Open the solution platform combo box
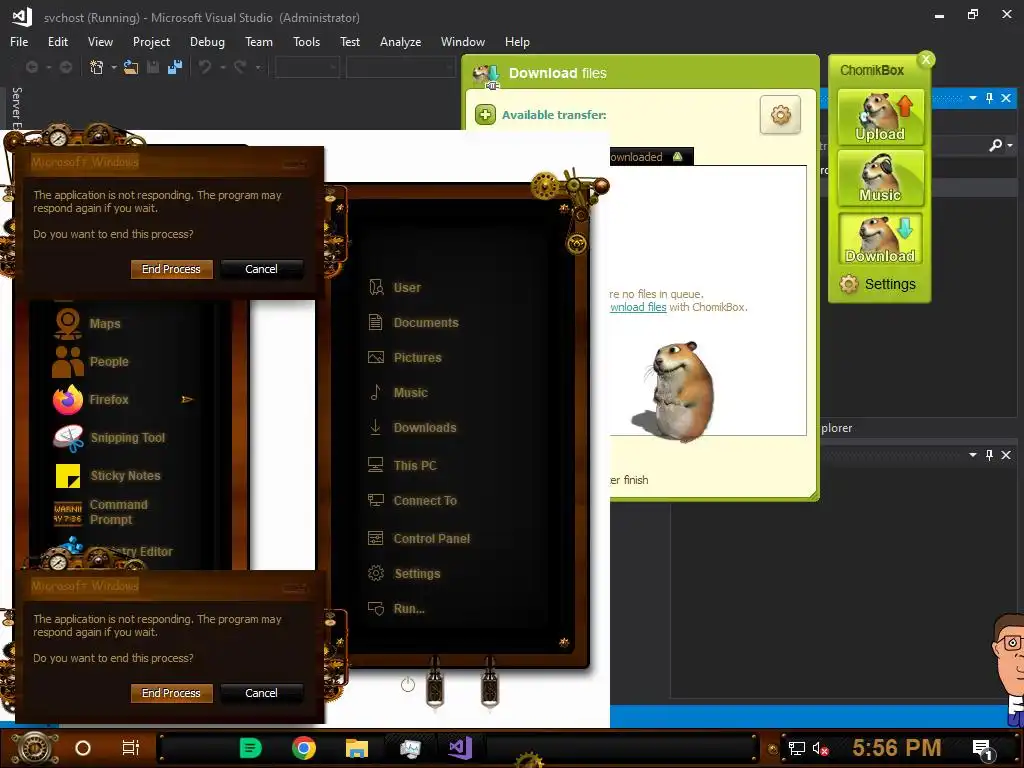 tap(400, 67)
